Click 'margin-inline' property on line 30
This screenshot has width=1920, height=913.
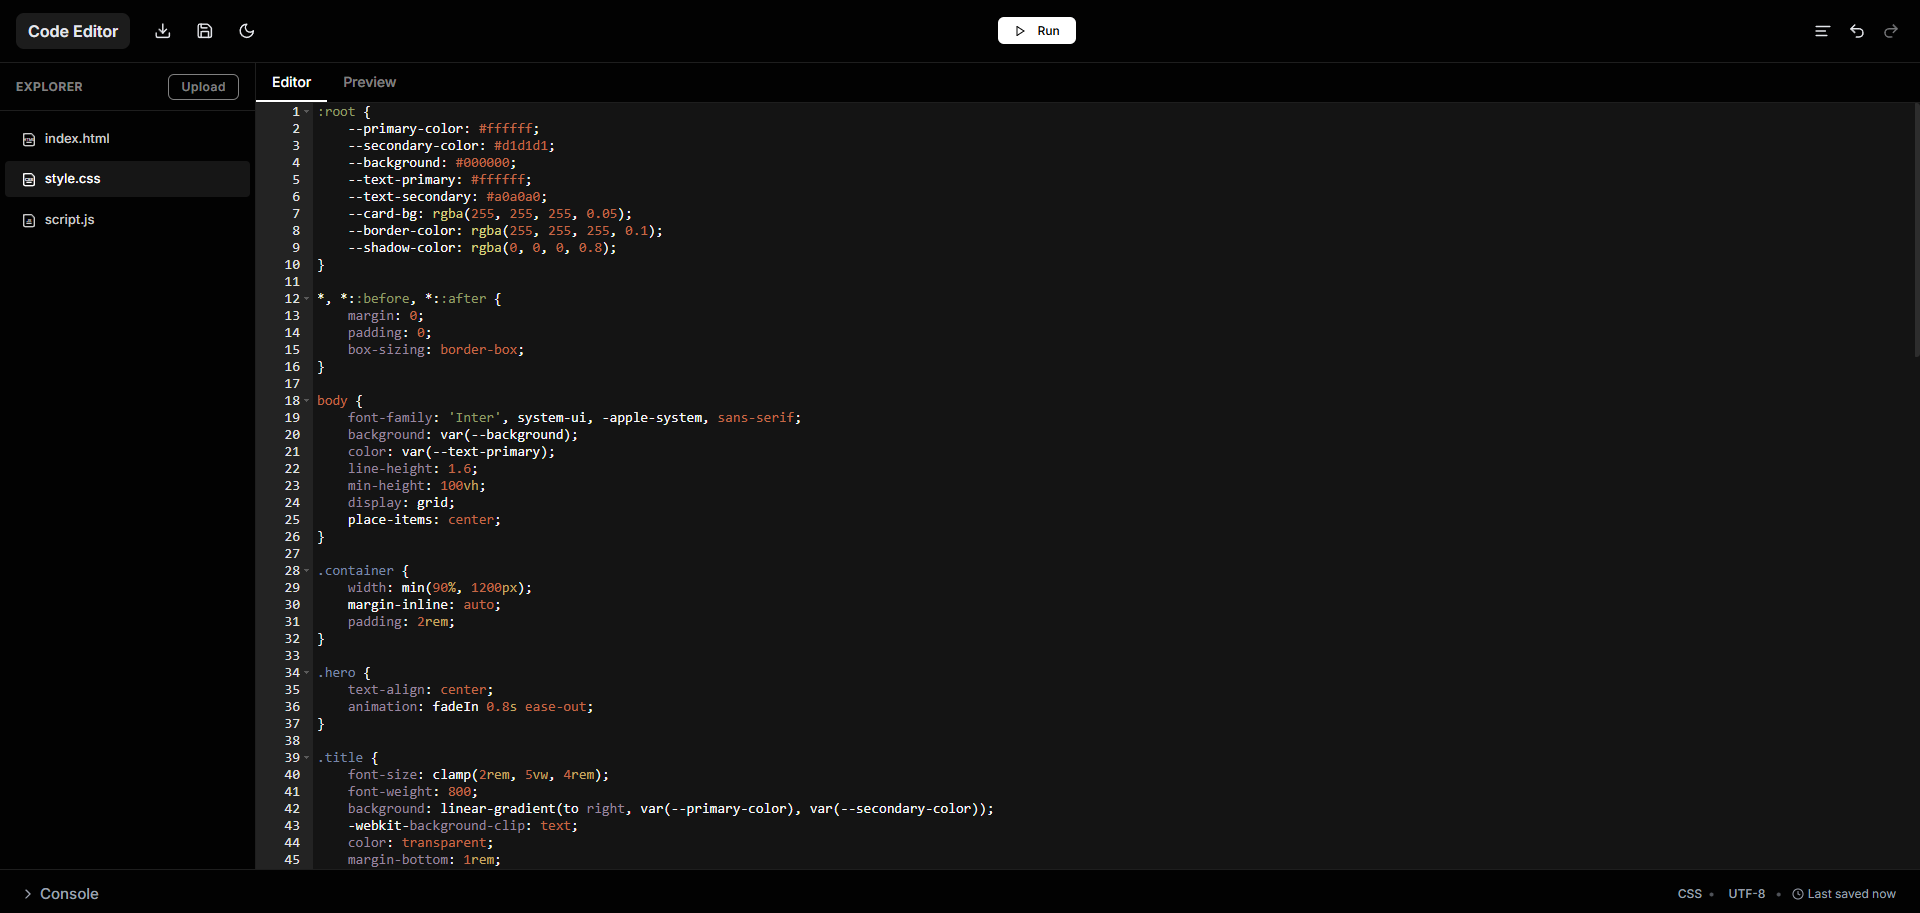tap(398, 605)
